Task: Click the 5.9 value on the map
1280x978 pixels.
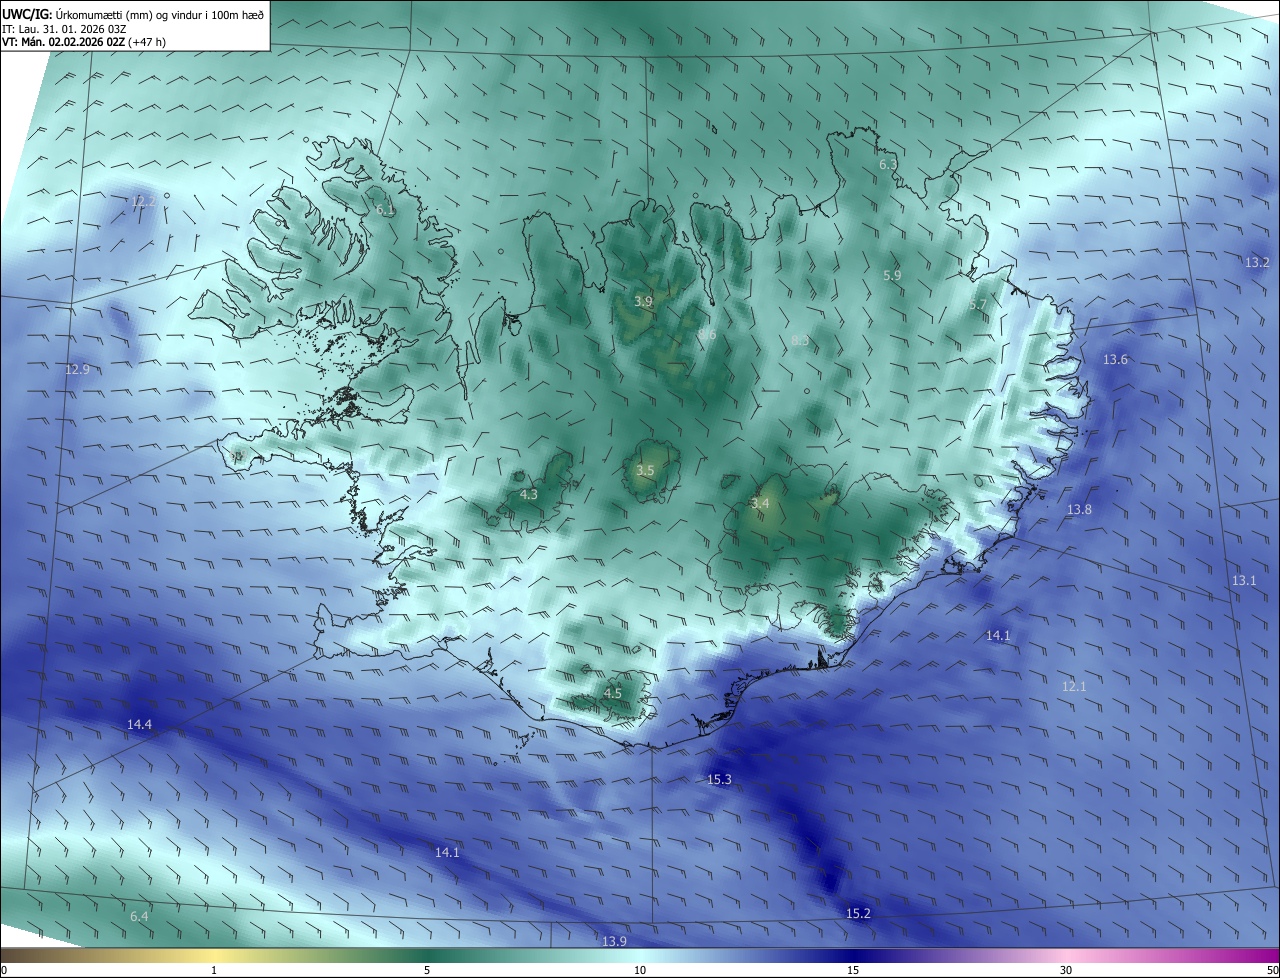Action: [892, 276]
